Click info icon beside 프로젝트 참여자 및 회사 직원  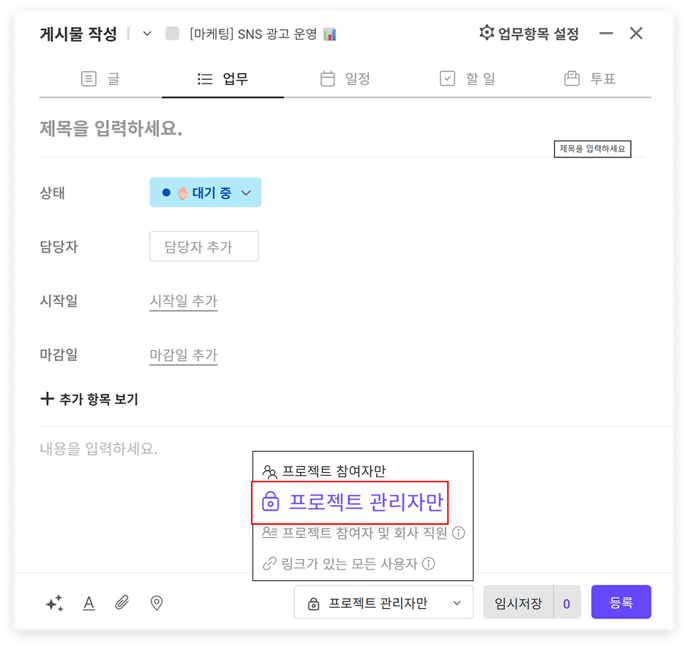coord(458,533)
